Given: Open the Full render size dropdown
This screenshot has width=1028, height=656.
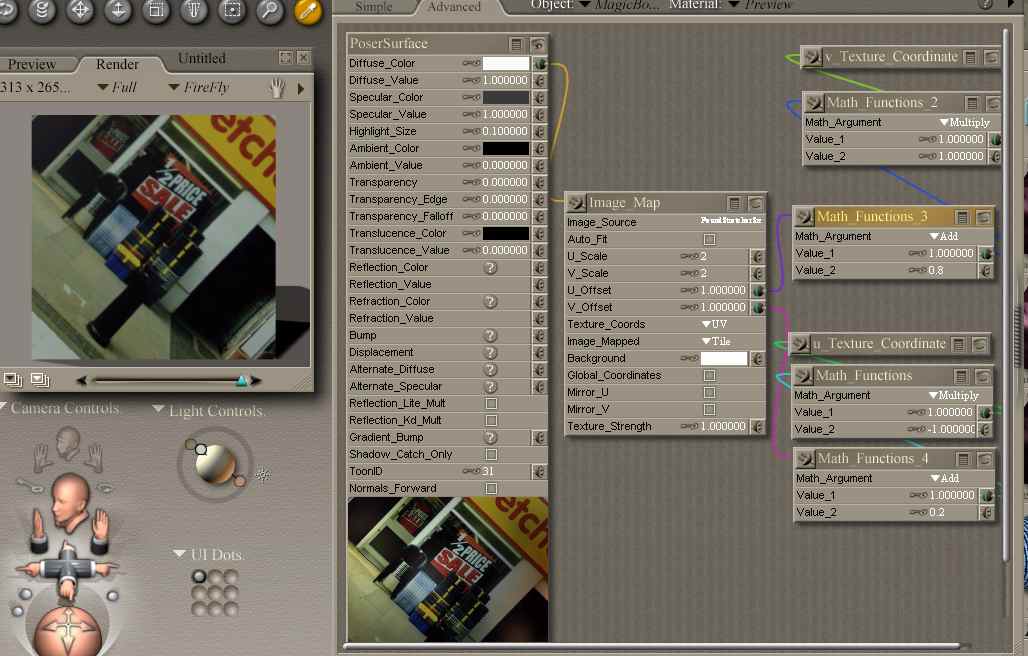Looking at the screenshot, I should coord(117,87).
